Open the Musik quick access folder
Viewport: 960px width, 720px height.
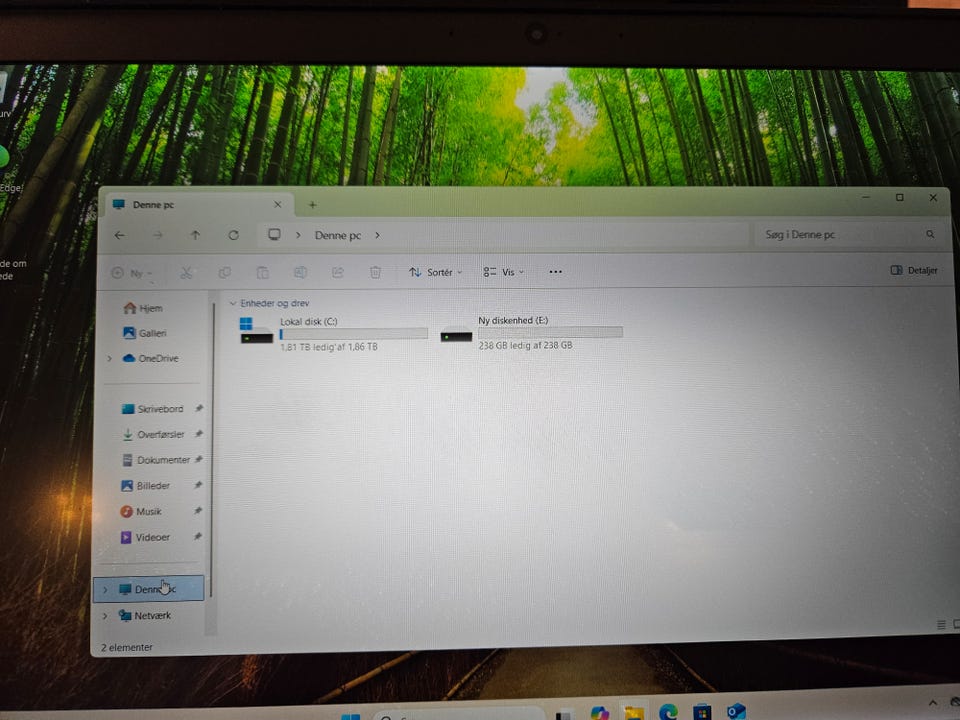tap(141, 511)
